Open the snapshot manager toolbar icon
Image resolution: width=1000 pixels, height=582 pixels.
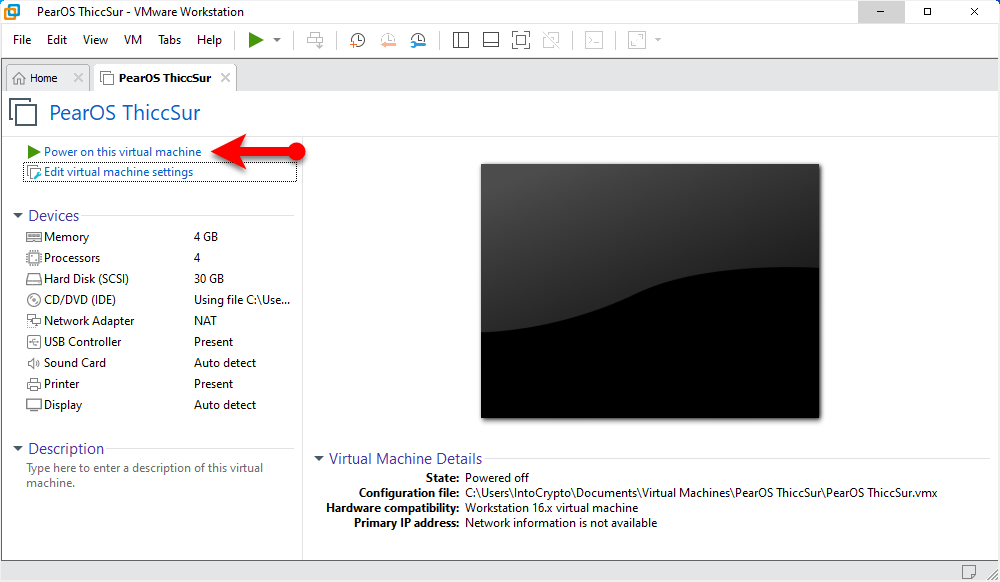(x=418, y=40)
